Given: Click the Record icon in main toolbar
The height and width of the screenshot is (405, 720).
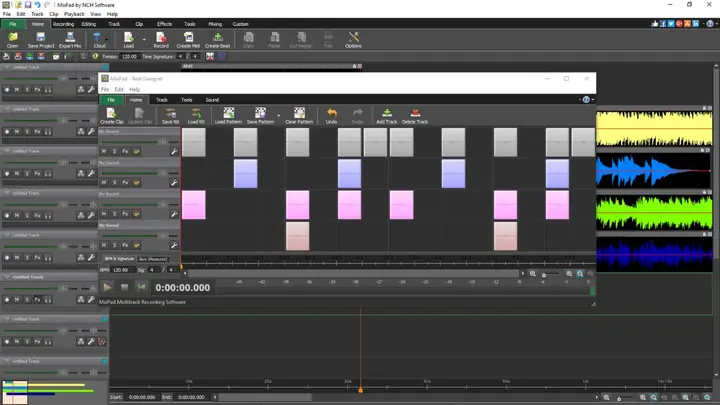Looking at the screenshot, I should 161,40.
